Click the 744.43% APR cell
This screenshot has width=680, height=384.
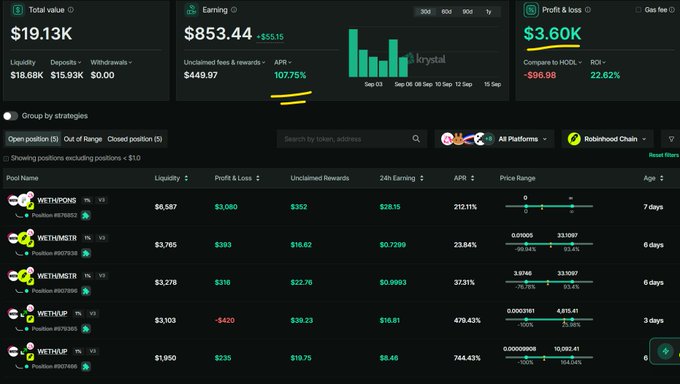(467, 358)
